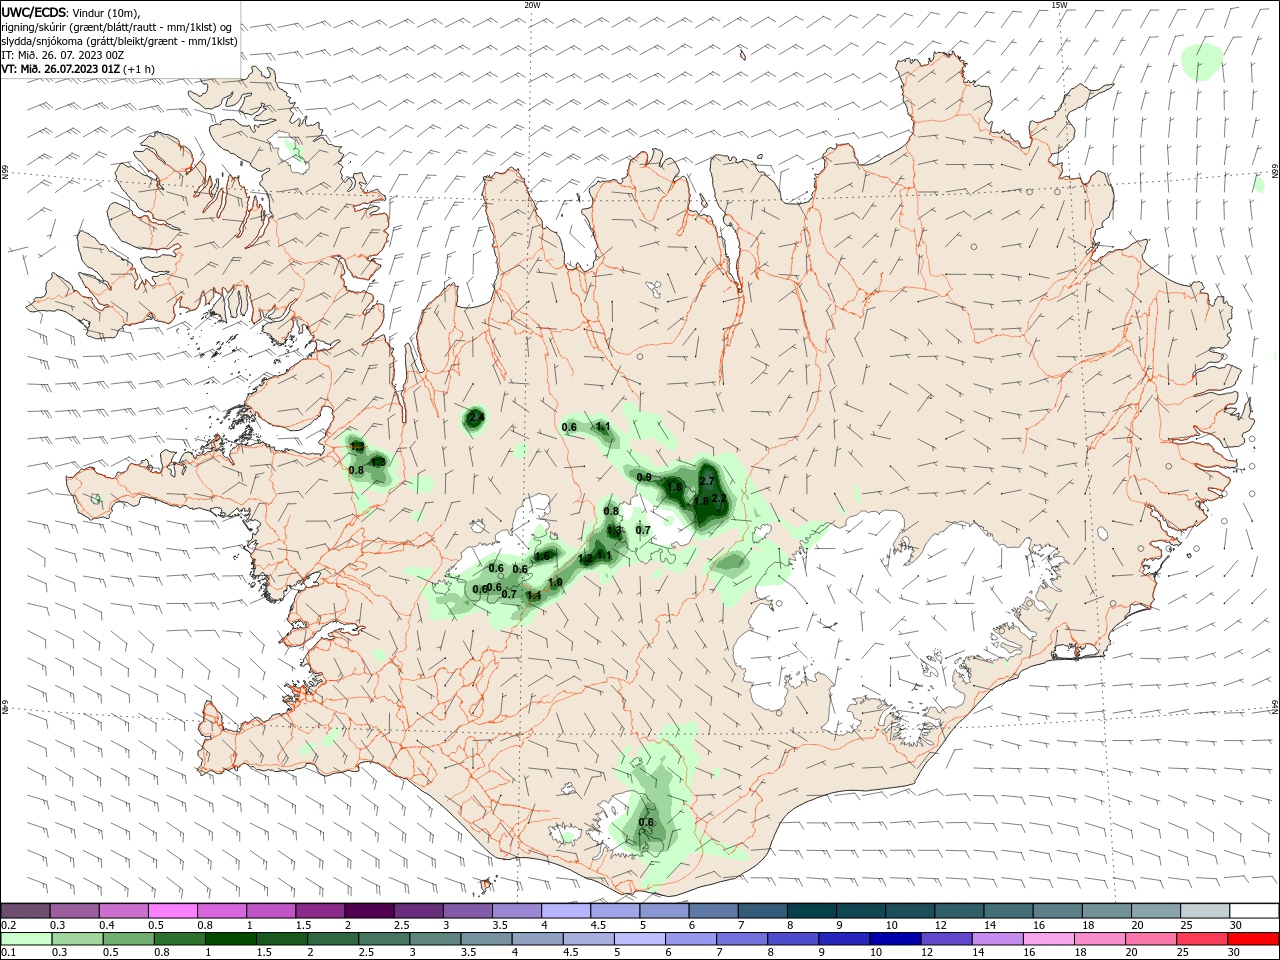
Task: Pick crimson 25–30 swatch in rain legend
Action: tap(1202, 939)
